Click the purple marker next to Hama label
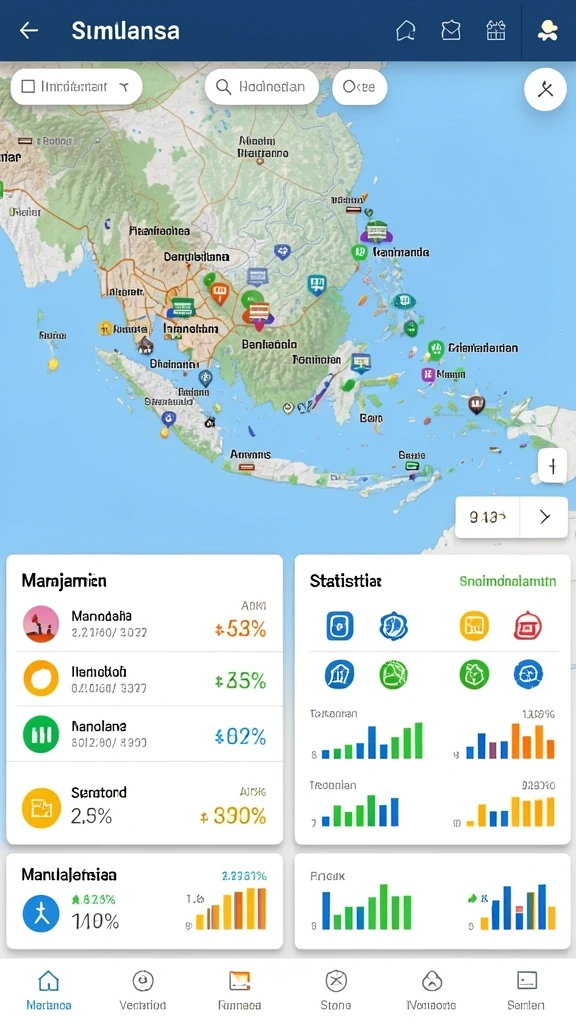 pos(428,374)
